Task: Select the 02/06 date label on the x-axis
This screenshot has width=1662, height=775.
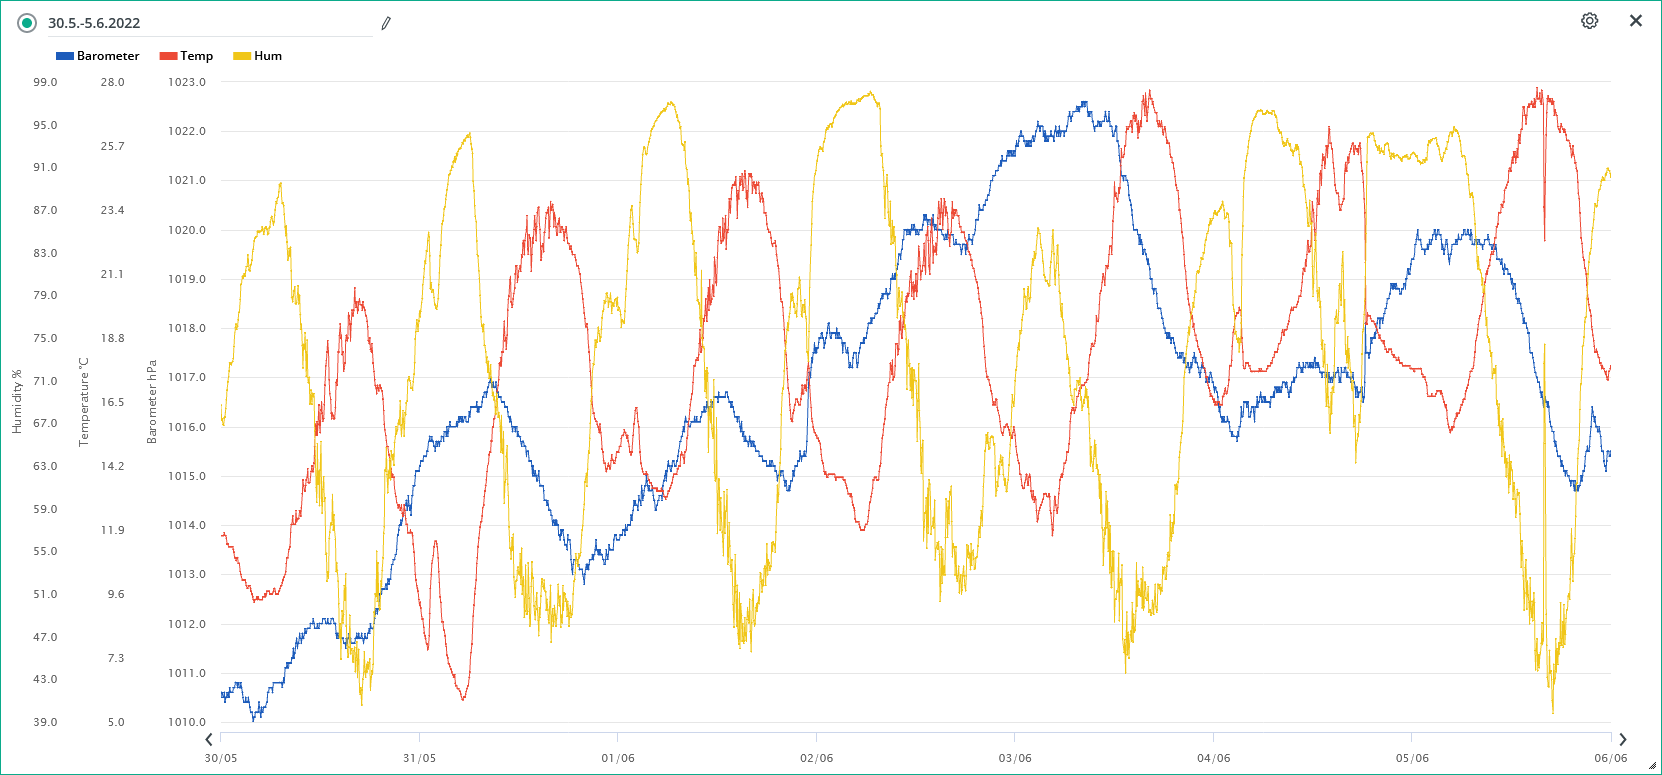Action: coord(816,758)
